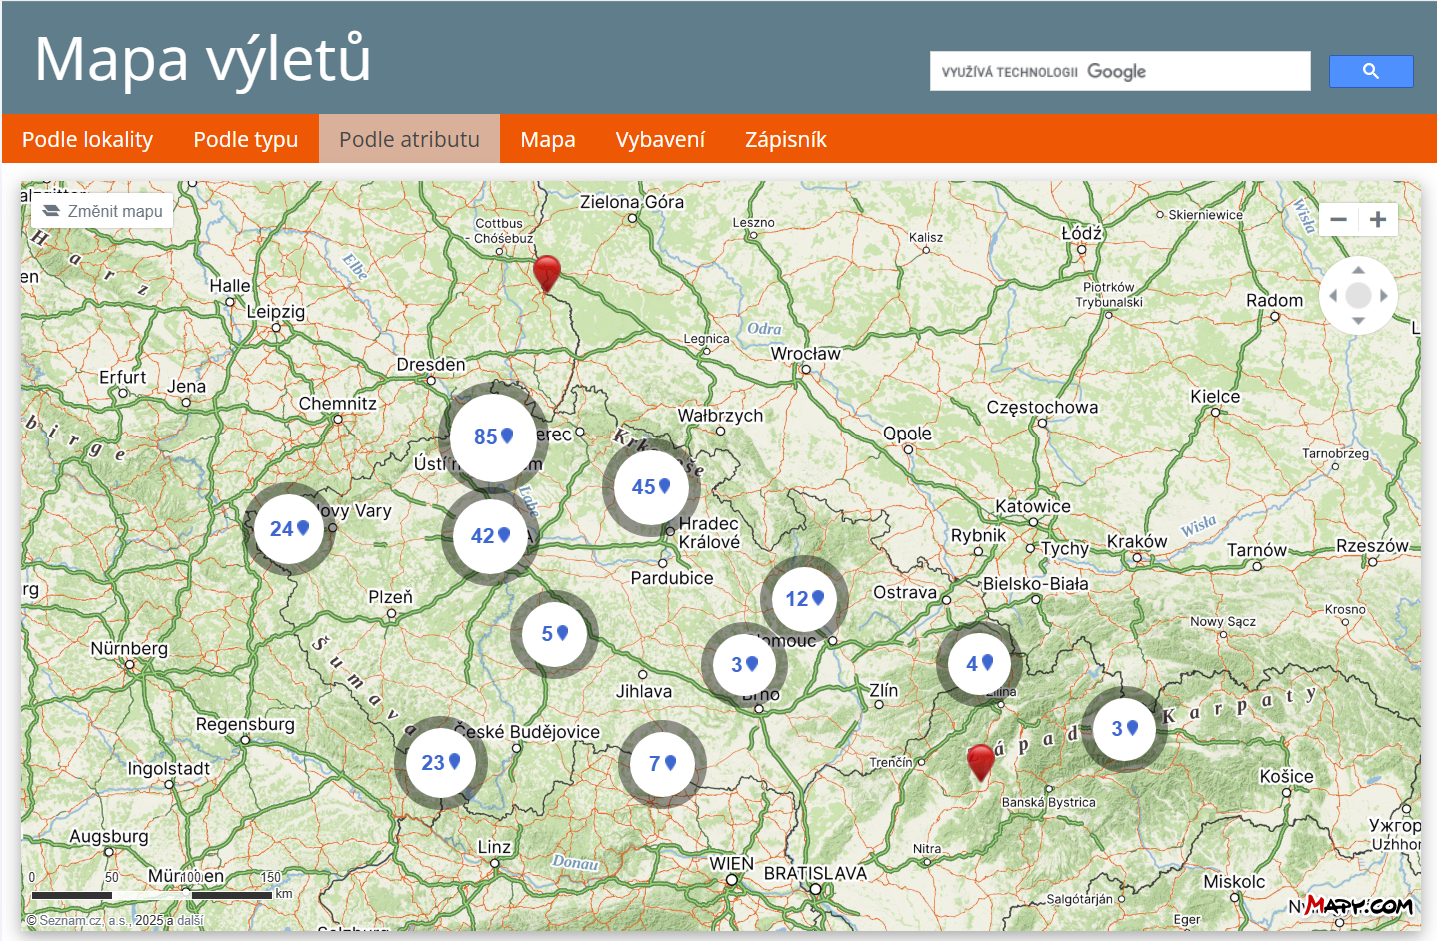This screenshot has width=1437, height=941.
Task: Open the Podle lokality tab
Action: (x=88, y=139)
